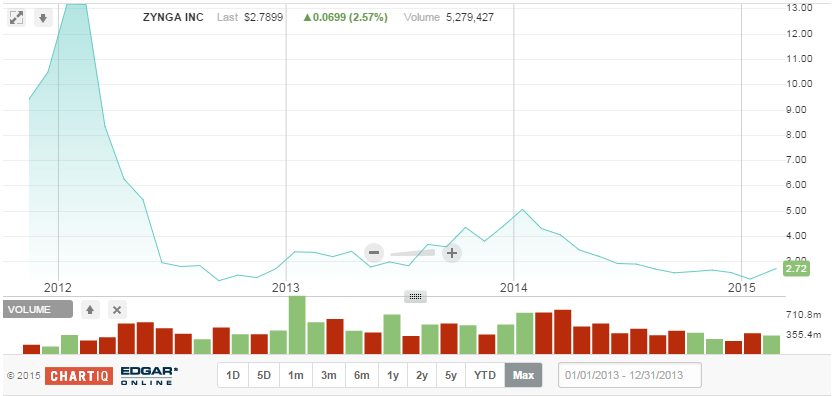Click the Volume 5,279,427 value
This screenshot has width=832, height=396.
[x=471, y=18]
